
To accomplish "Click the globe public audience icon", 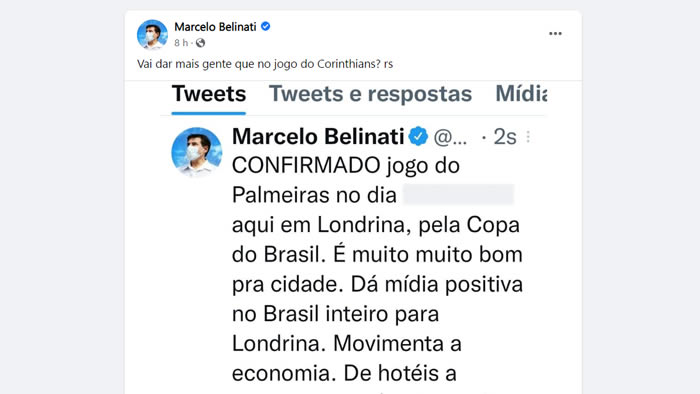I will click(200, 43).
